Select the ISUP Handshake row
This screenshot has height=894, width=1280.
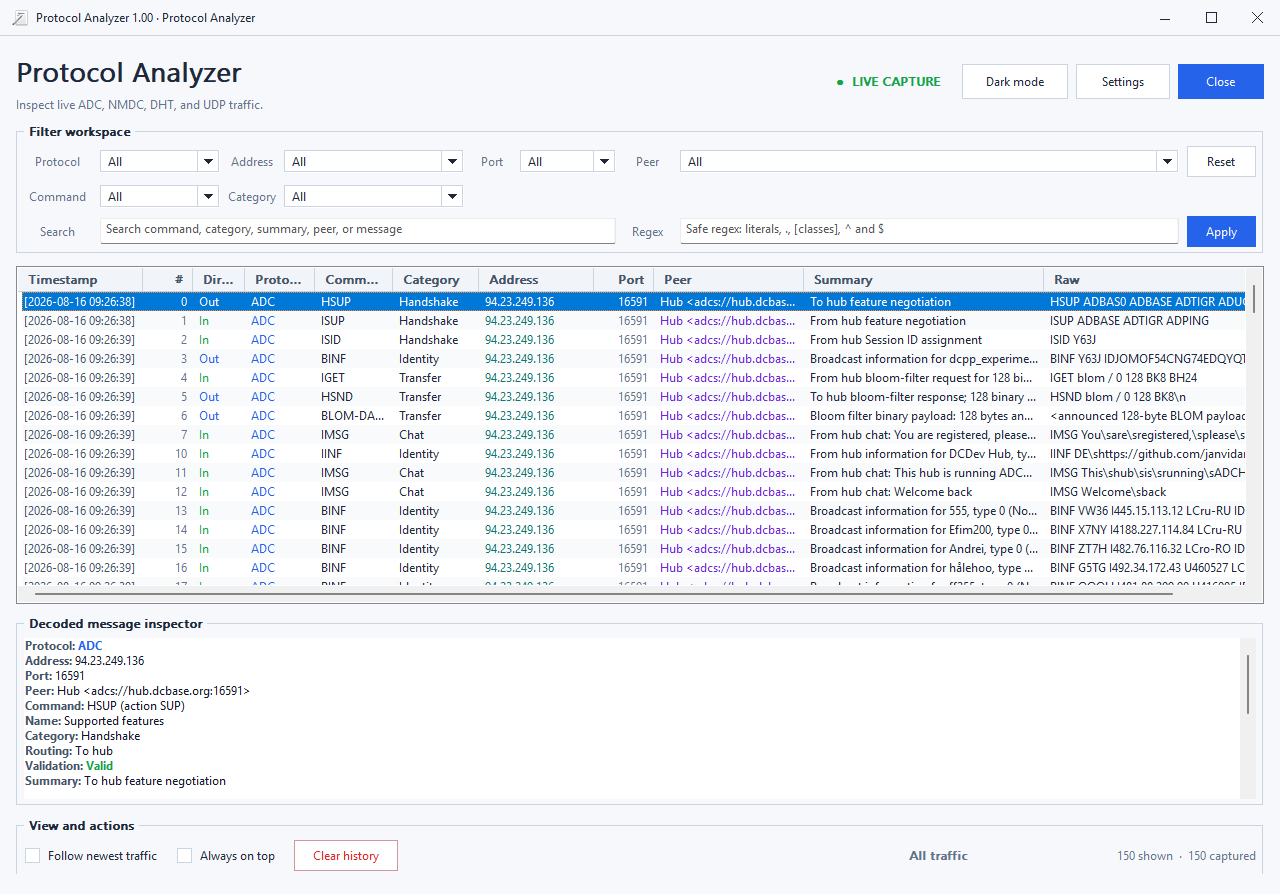[x=632, y=321]
